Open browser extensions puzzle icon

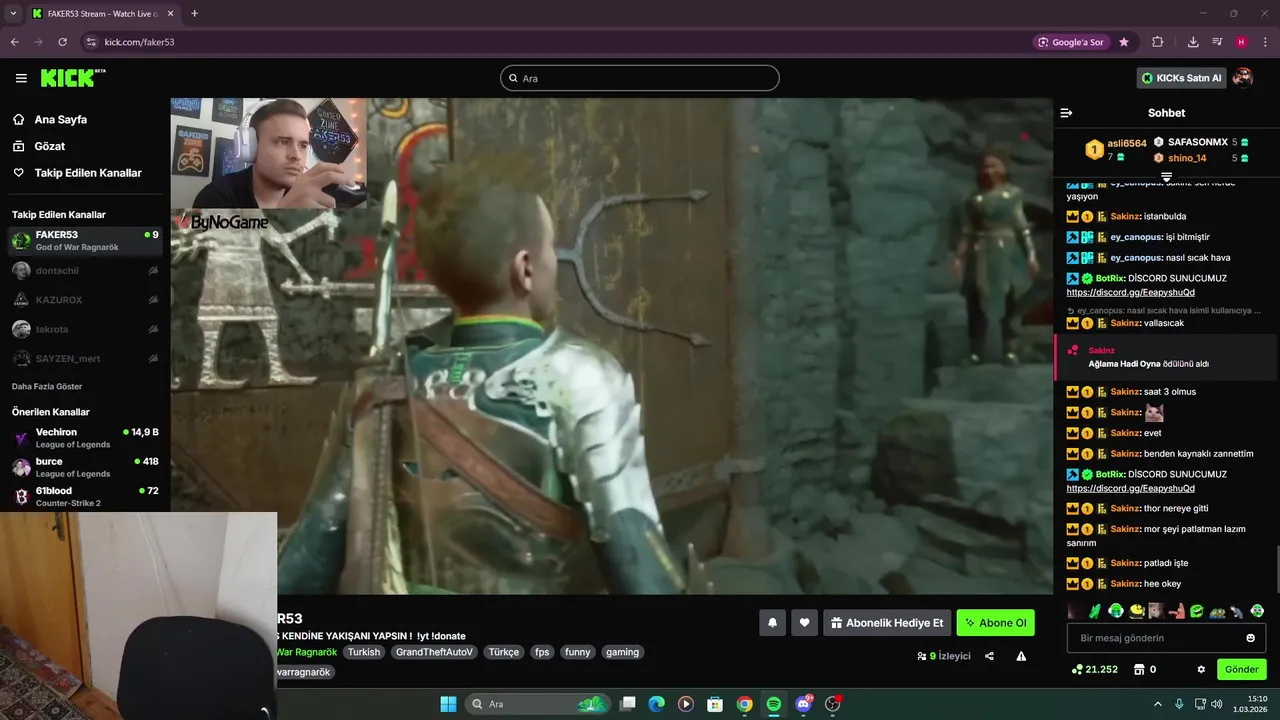pos(1158,42)
